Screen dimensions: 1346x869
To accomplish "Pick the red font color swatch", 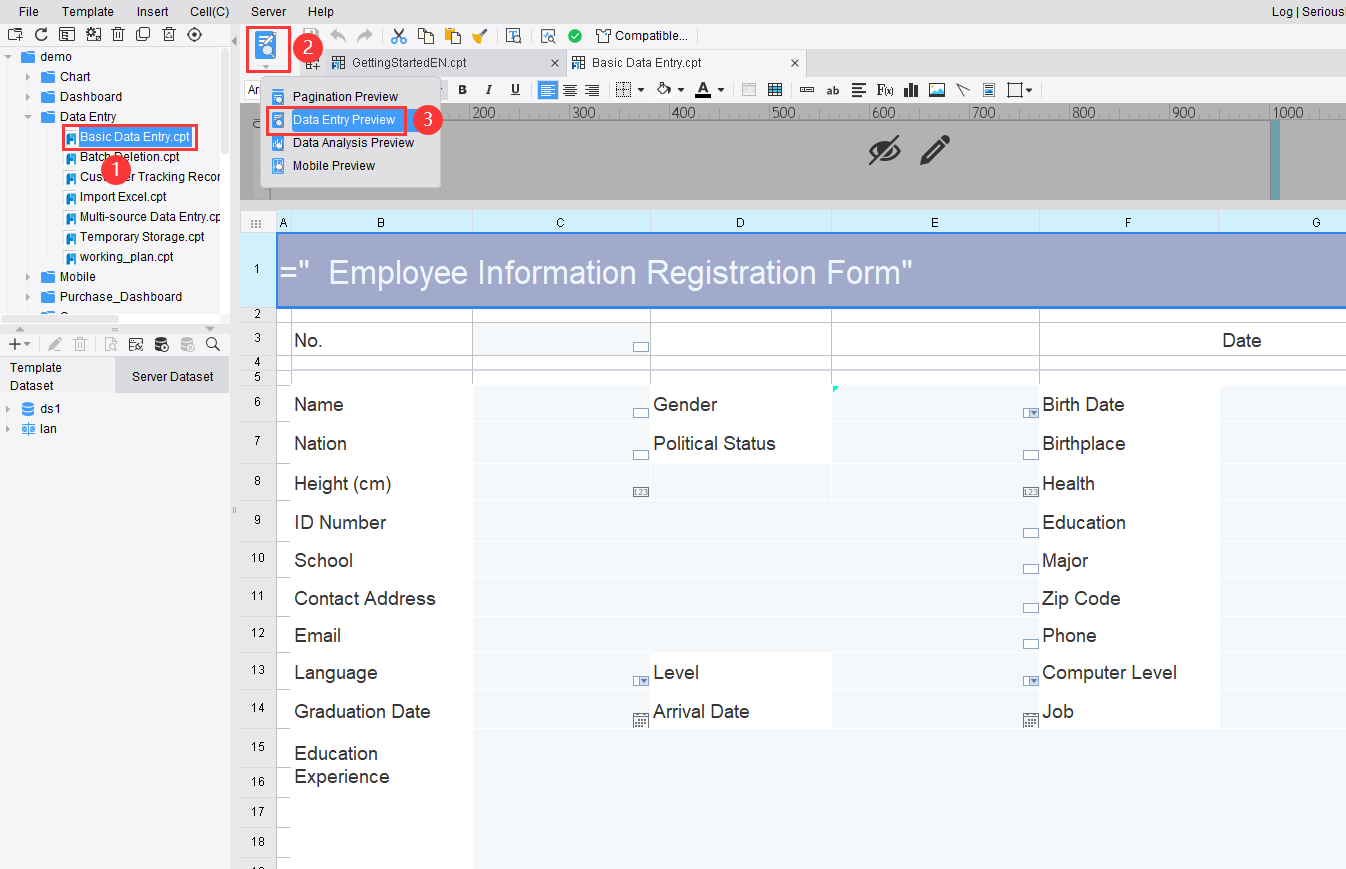I will pyautogui.click(x=703, y=96).
